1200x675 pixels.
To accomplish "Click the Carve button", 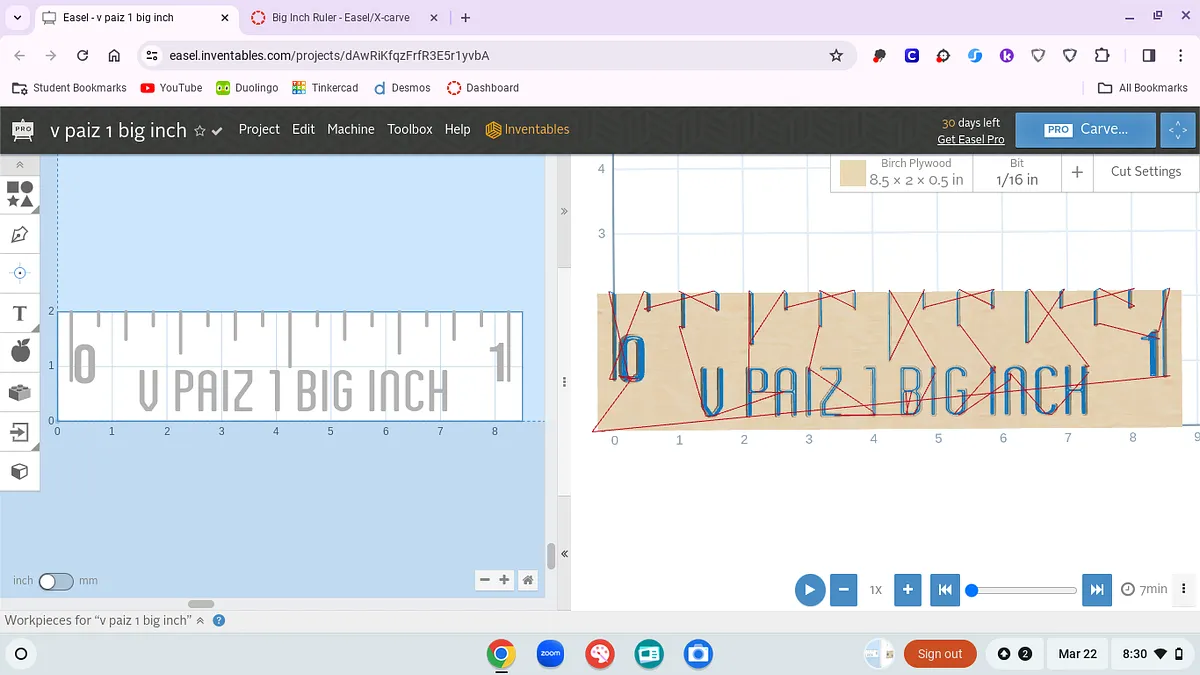I will [1086, 129].
